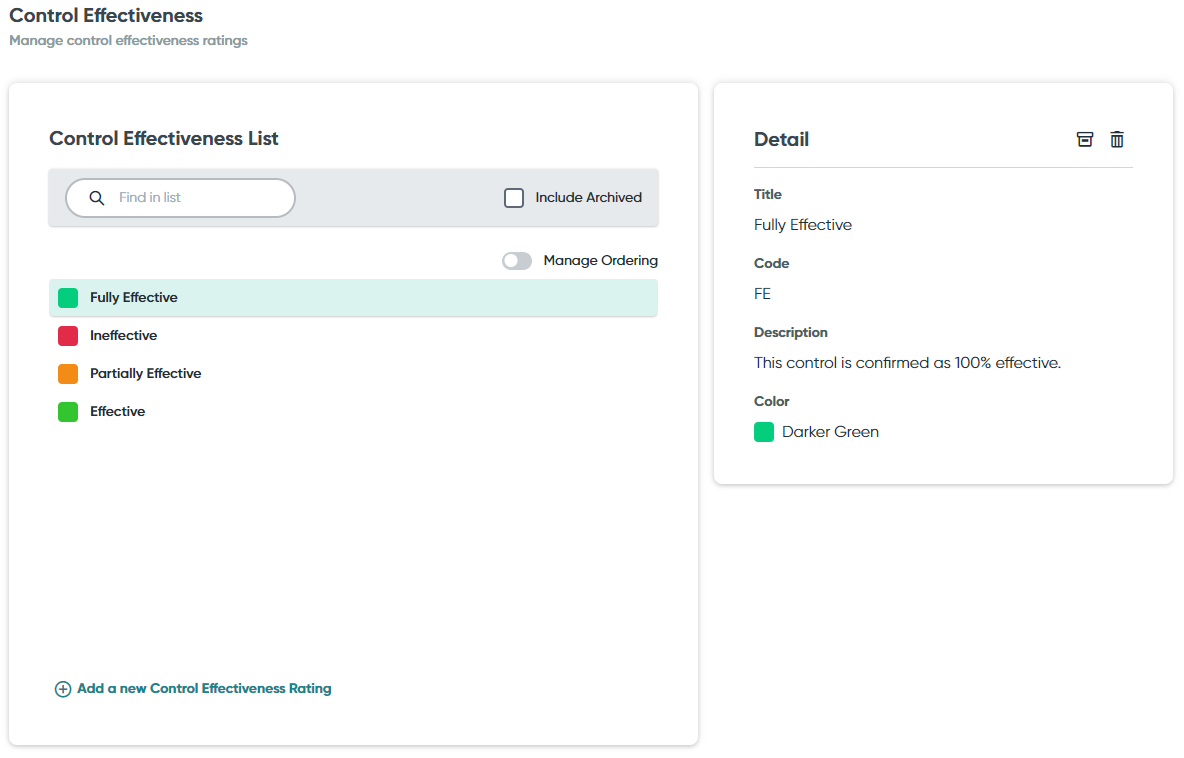
Task: Focus the Find in list search field
Action: tap(180, 198)
